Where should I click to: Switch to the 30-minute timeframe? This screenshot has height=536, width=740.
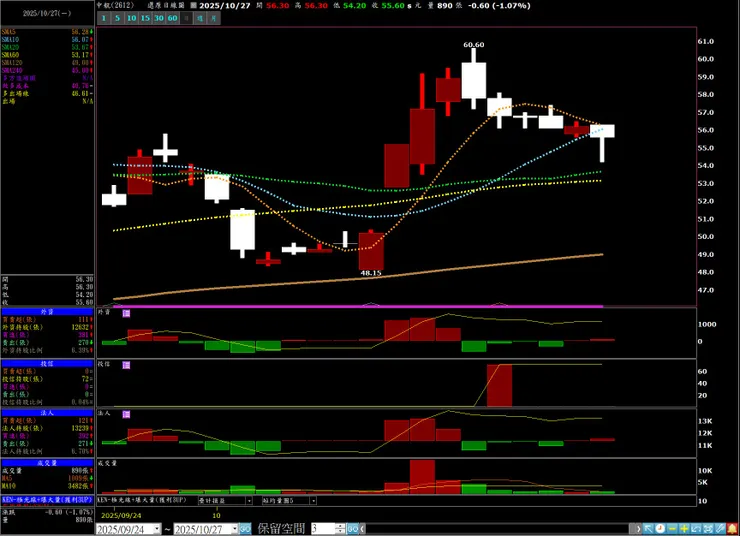[x=159, y=18]
